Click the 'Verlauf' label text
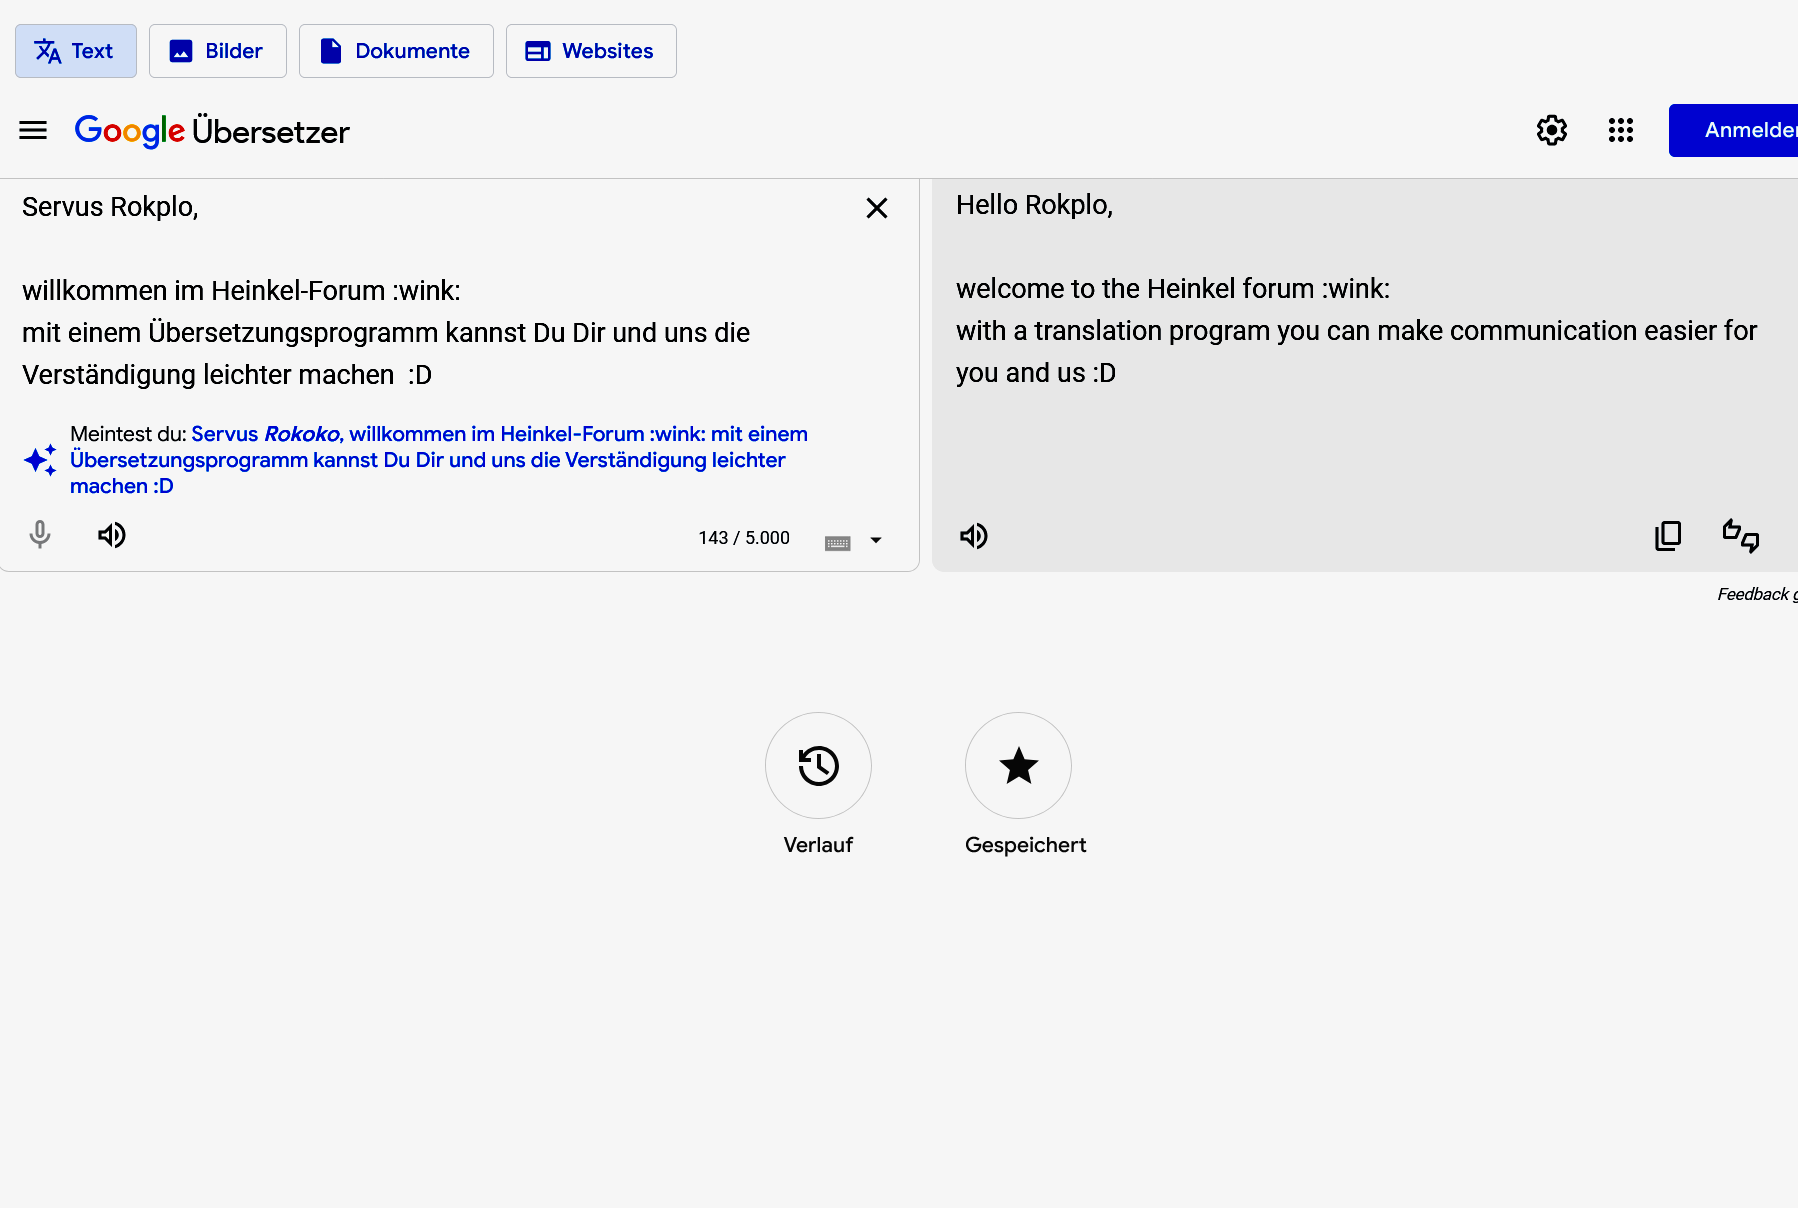The width and height of the screenshot is (1798, 1208). tap(818, 845)
